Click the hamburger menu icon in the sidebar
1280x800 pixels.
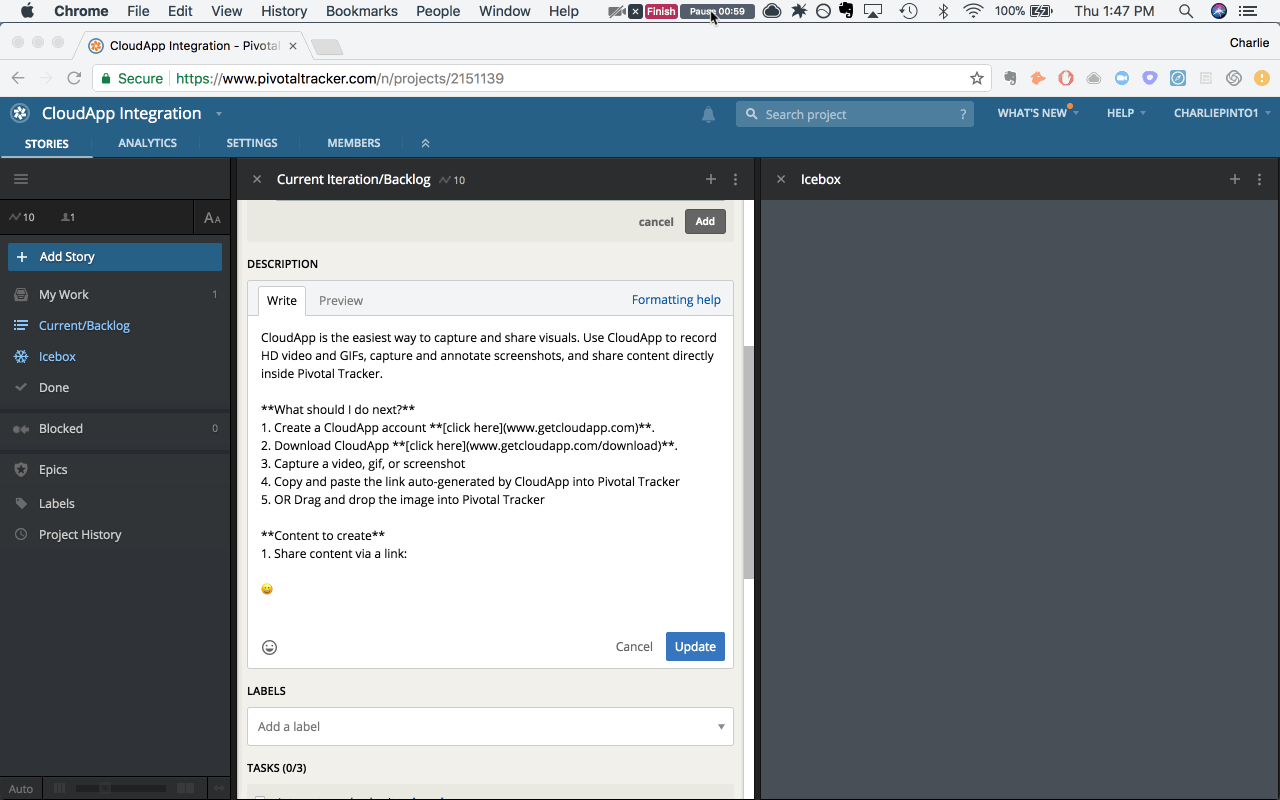point(21,179)
